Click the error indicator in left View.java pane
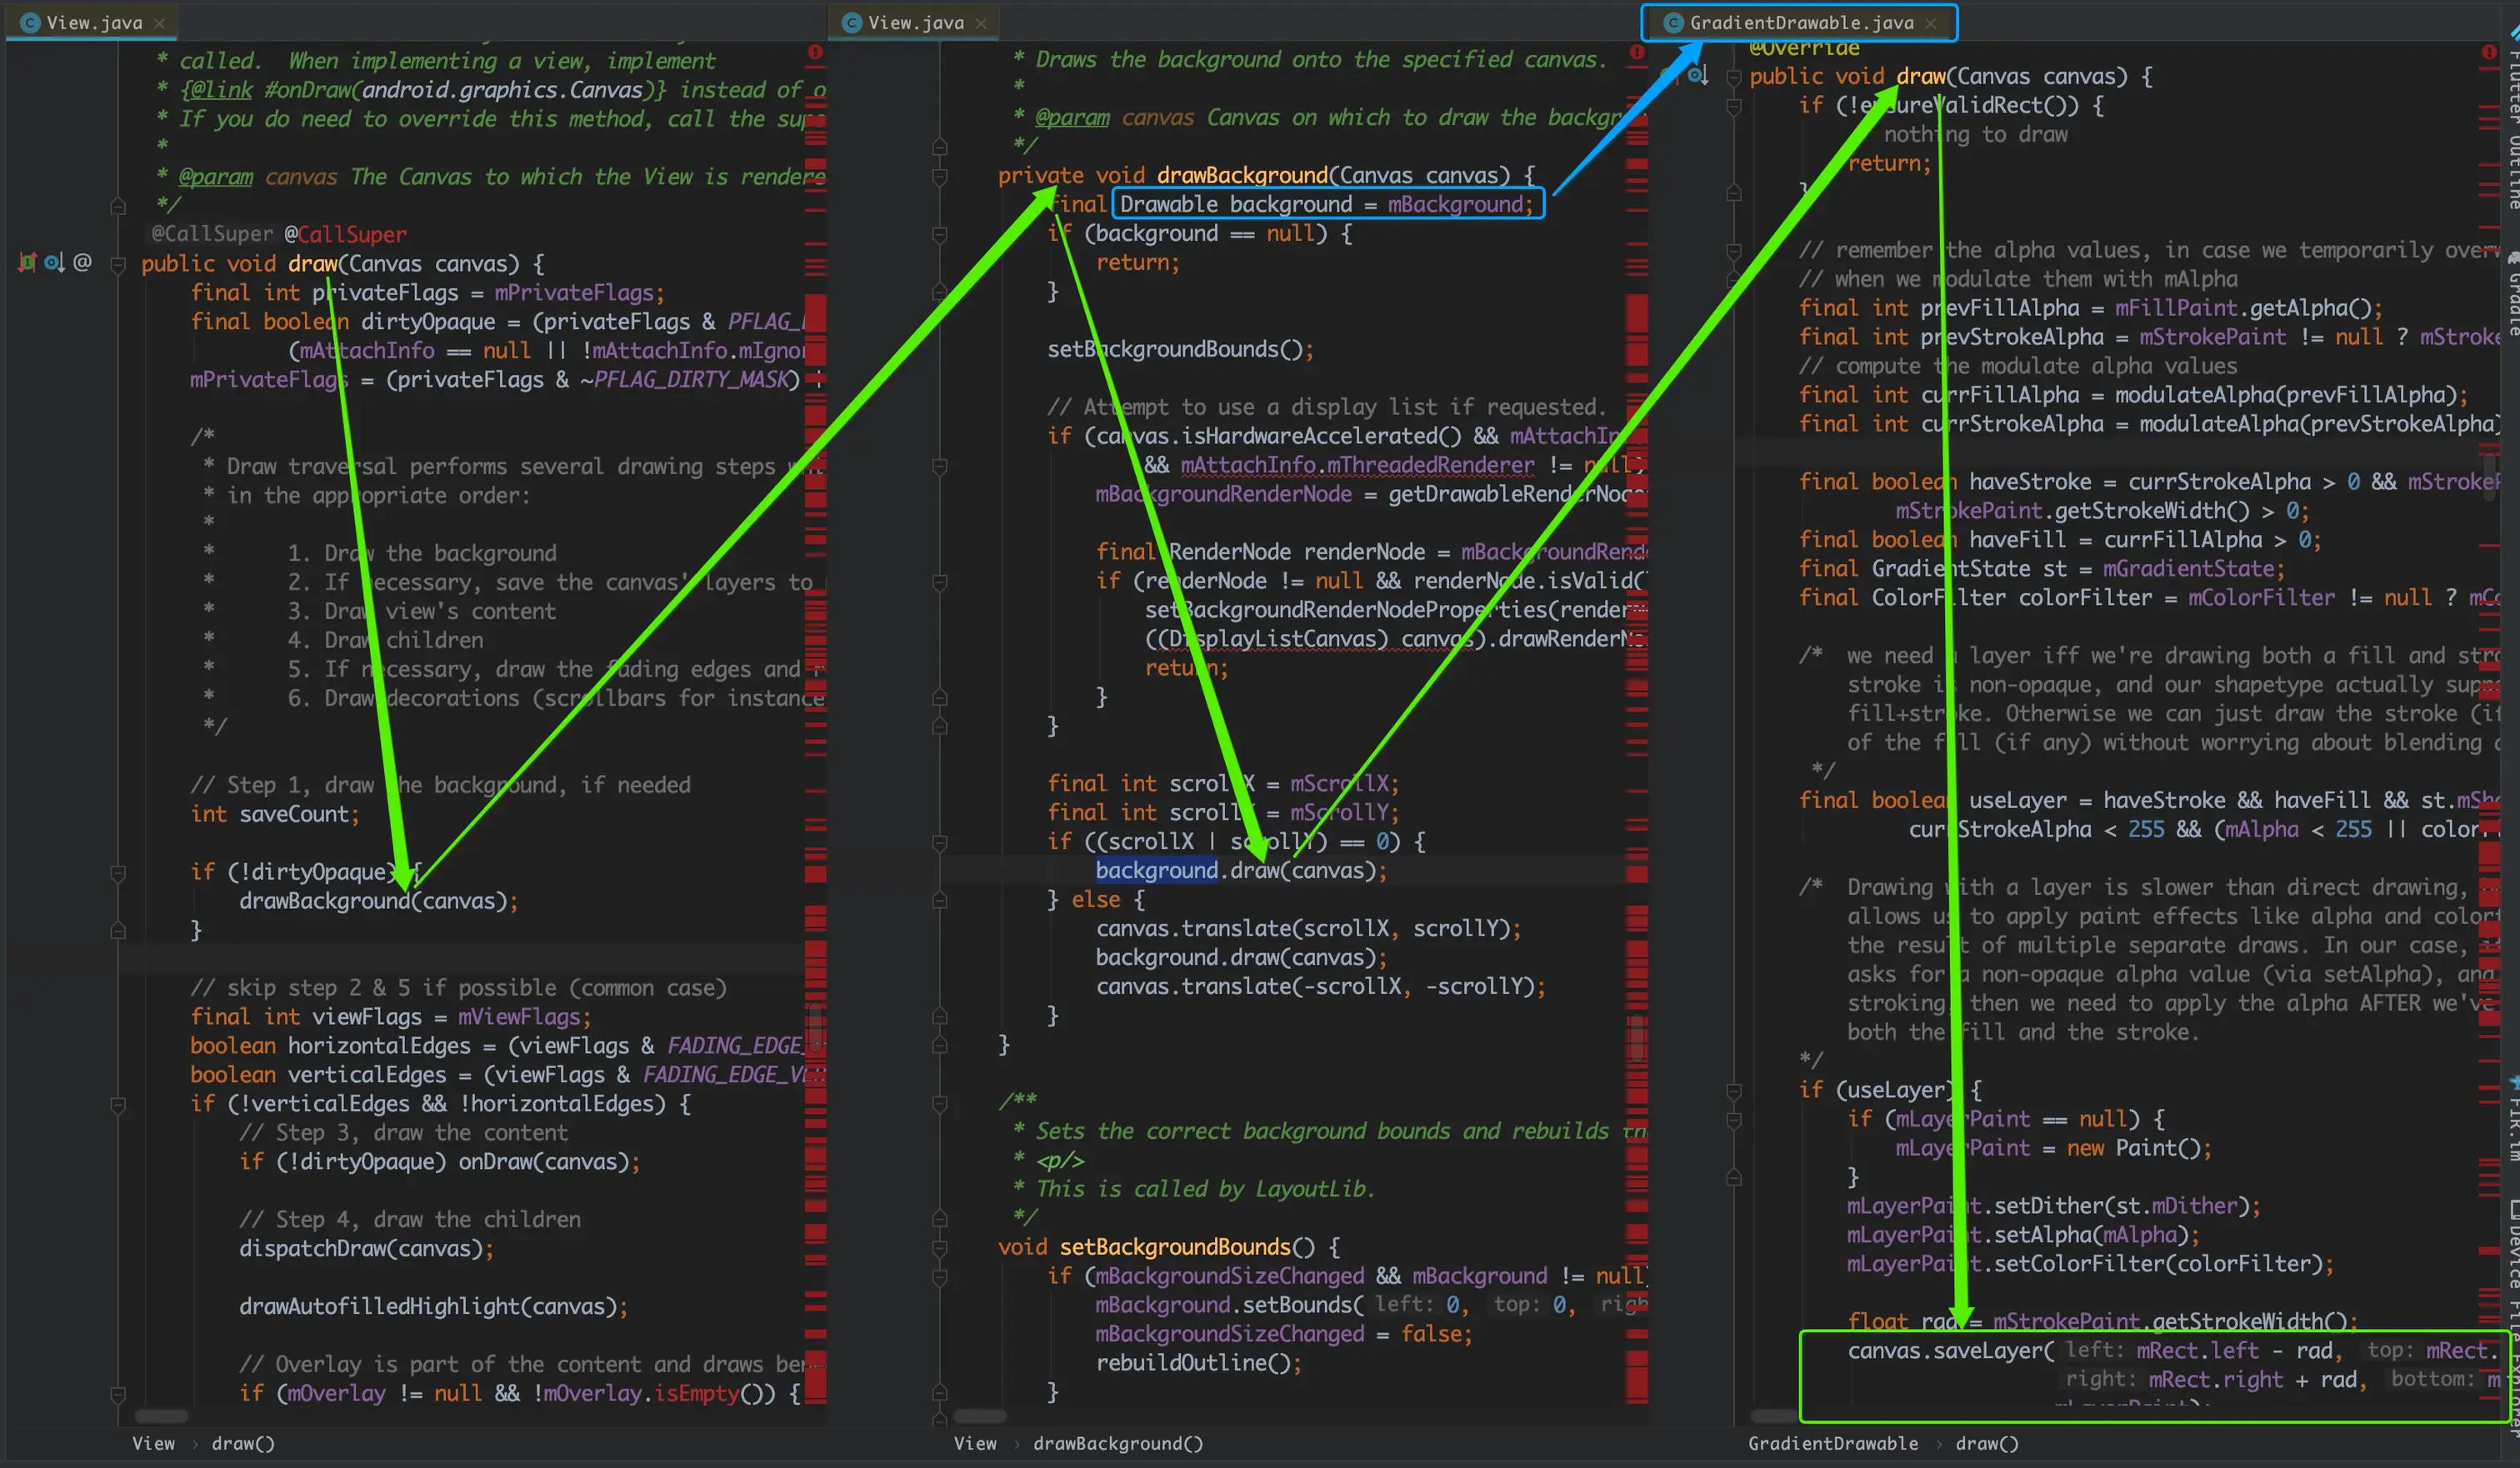The width and height of the screenshot is (2520, 1468). coord(815,52)
